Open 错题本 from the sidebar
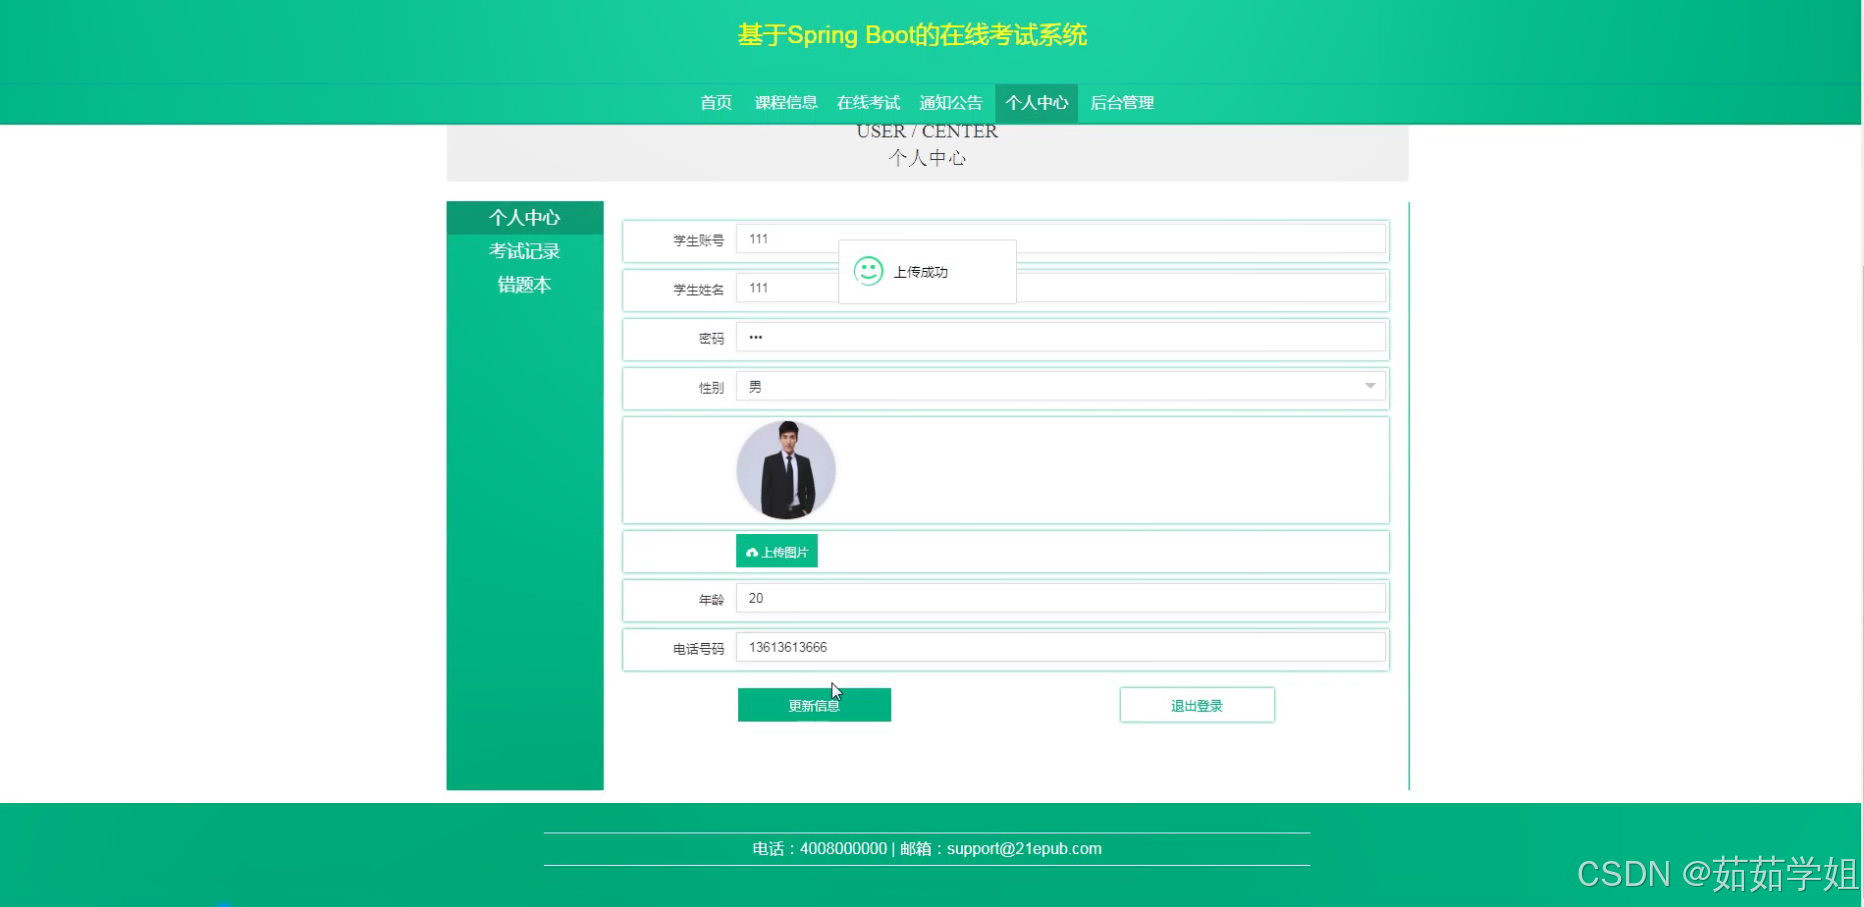The height and width of the screenshot is (907, 1864). (524, 284)
